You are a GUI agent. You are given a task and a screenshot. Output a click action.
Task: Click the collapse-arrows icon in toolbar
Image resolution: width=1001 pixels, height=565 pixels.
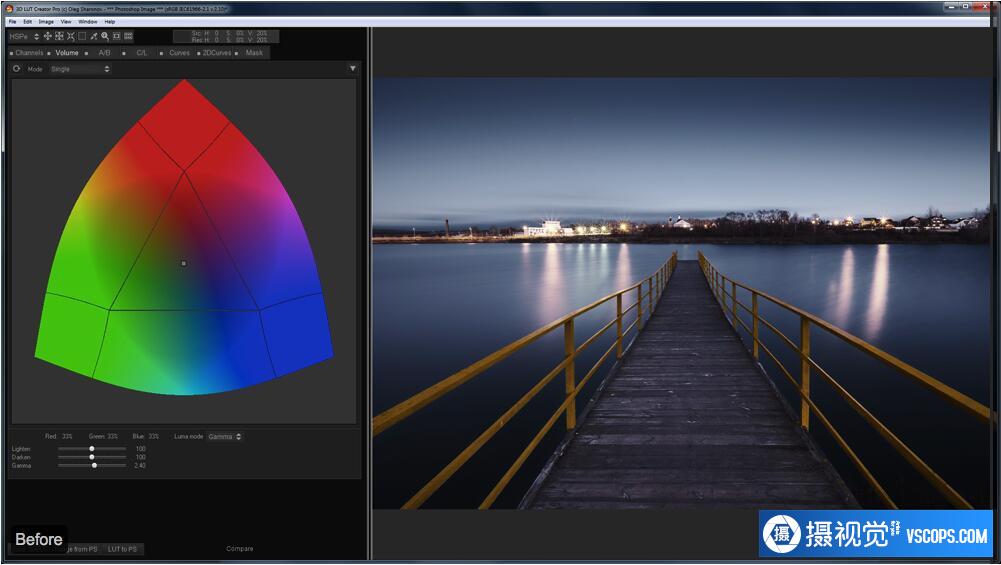(70, 36)
